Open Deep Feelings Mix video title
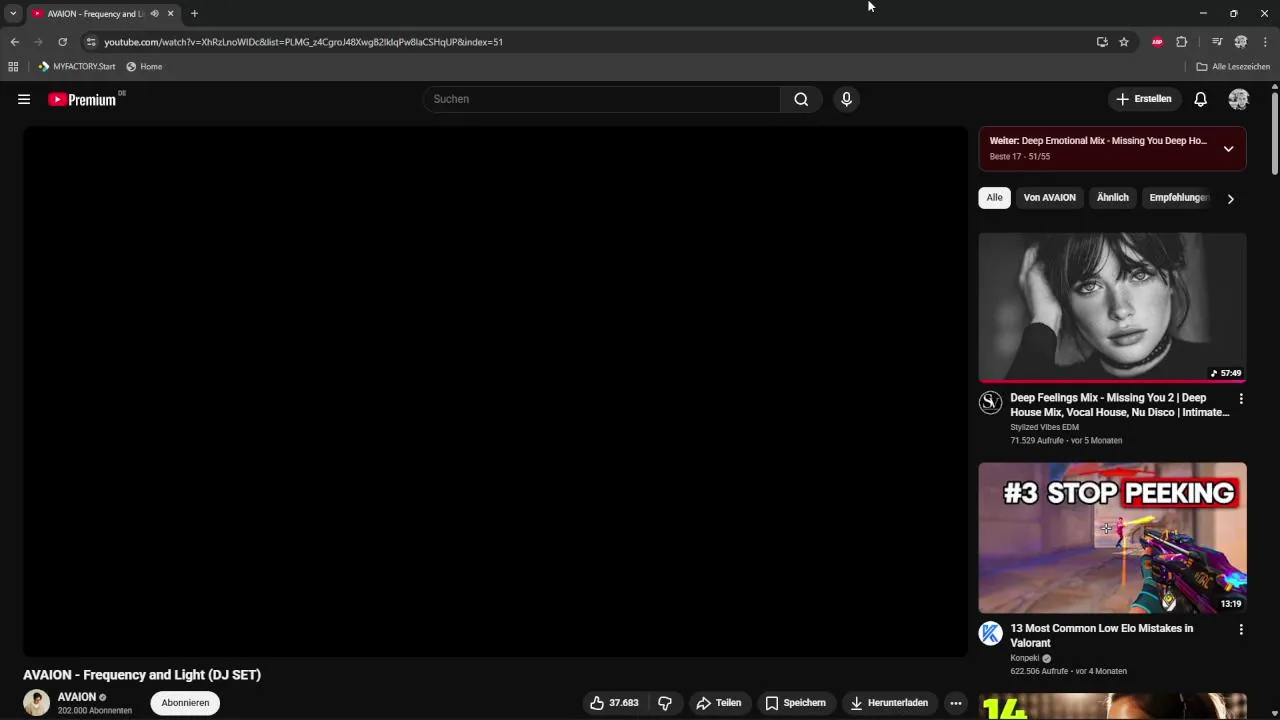1280x720 pixels. (x=1119, y=405)
